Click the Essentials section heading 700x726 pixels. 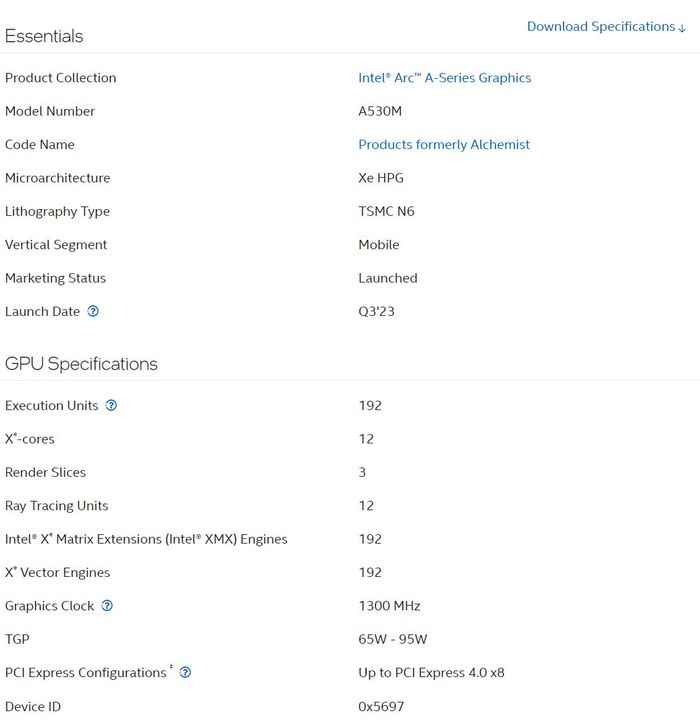[x=44, y=36]
